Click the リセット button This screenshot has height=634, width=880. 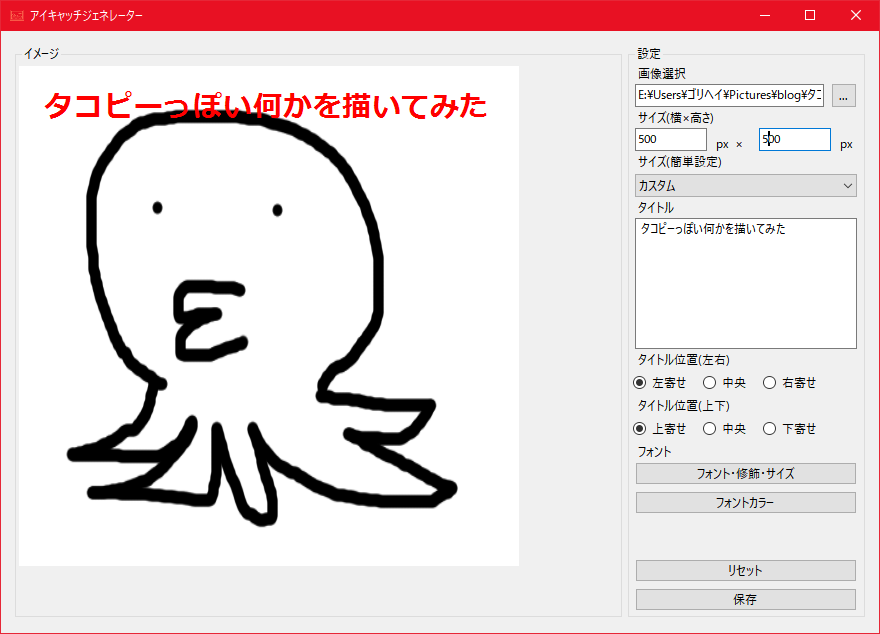[x=746, y=571]
